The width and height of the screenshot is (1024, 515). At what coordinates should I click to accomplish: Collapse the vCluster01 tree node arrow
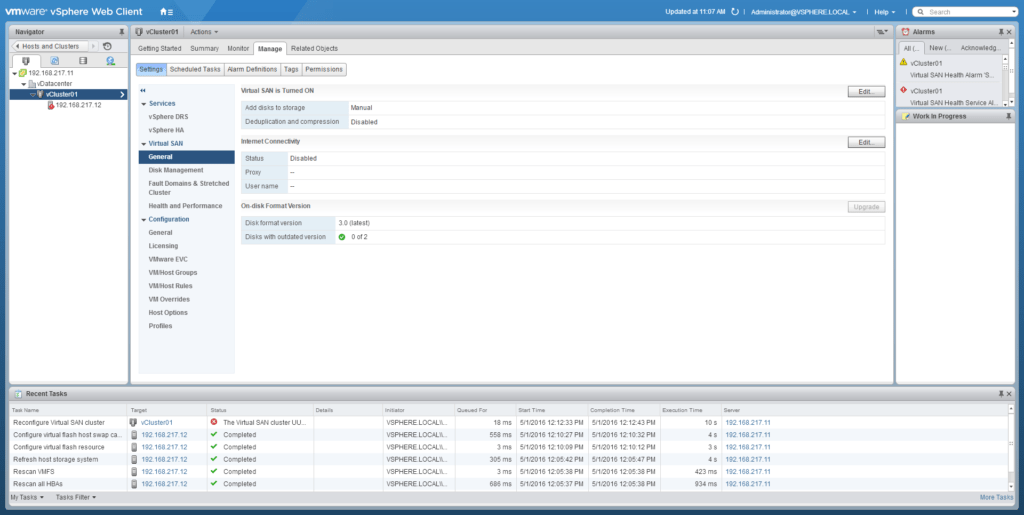[x=32, y=95]
